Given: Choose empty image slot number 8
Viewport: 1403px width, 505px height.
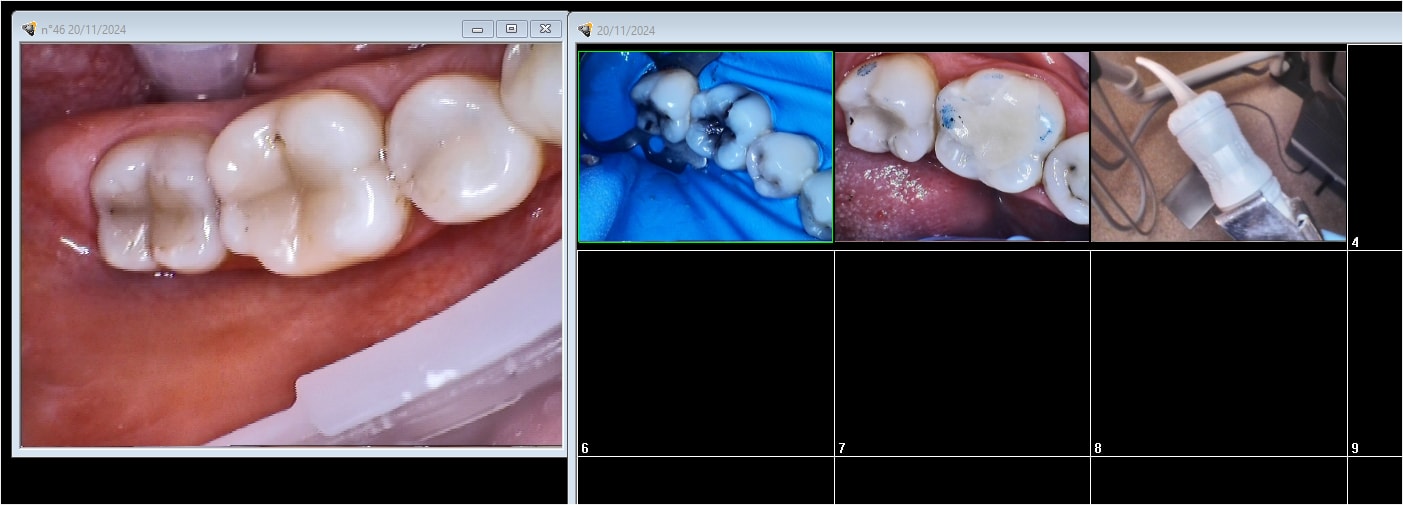Looking at the screenshot, I should click(x=1218, y=353).
